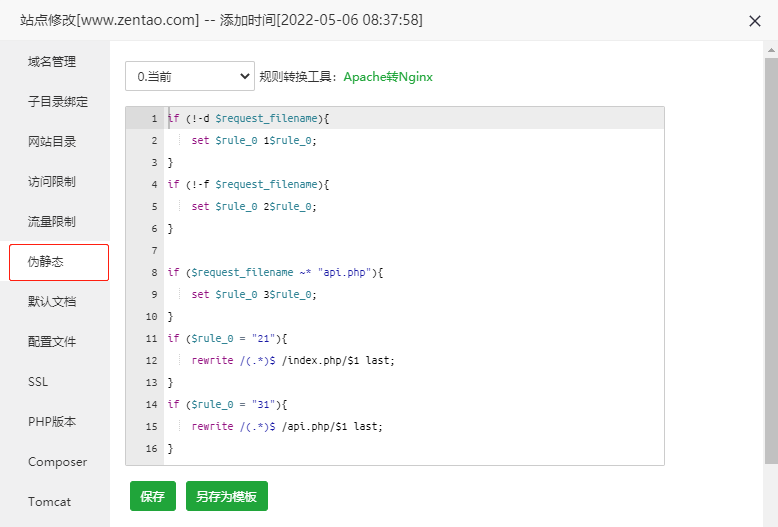Screen dimensions: 778x527
Task: Select the 伪静态 tab
Action: (x=58, y=262)
